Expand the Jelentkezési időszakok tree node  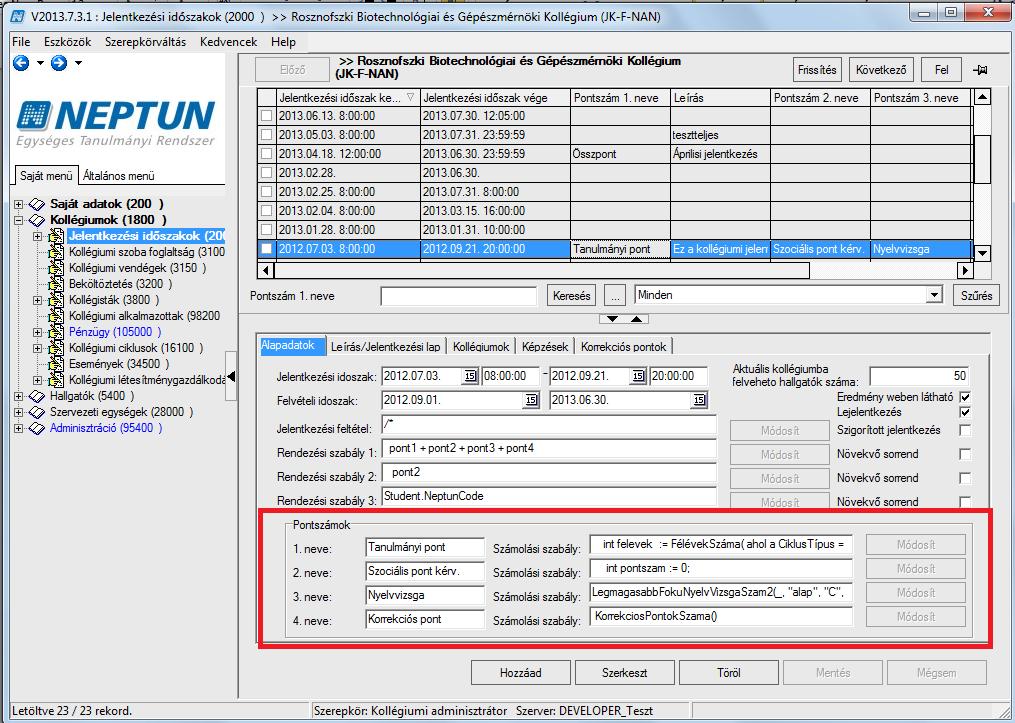(38, 237)
